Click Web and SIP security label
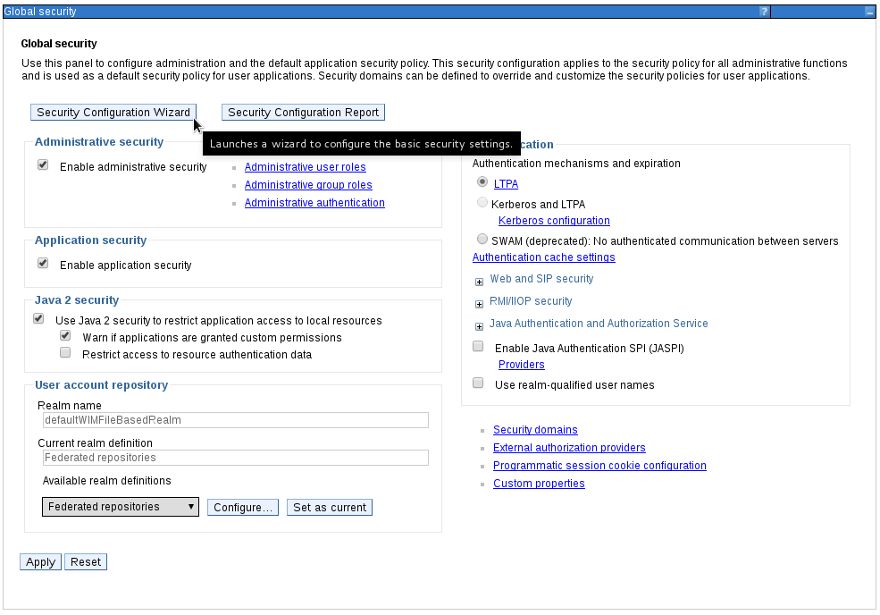 pyautogui.click(x=541, y=279)
